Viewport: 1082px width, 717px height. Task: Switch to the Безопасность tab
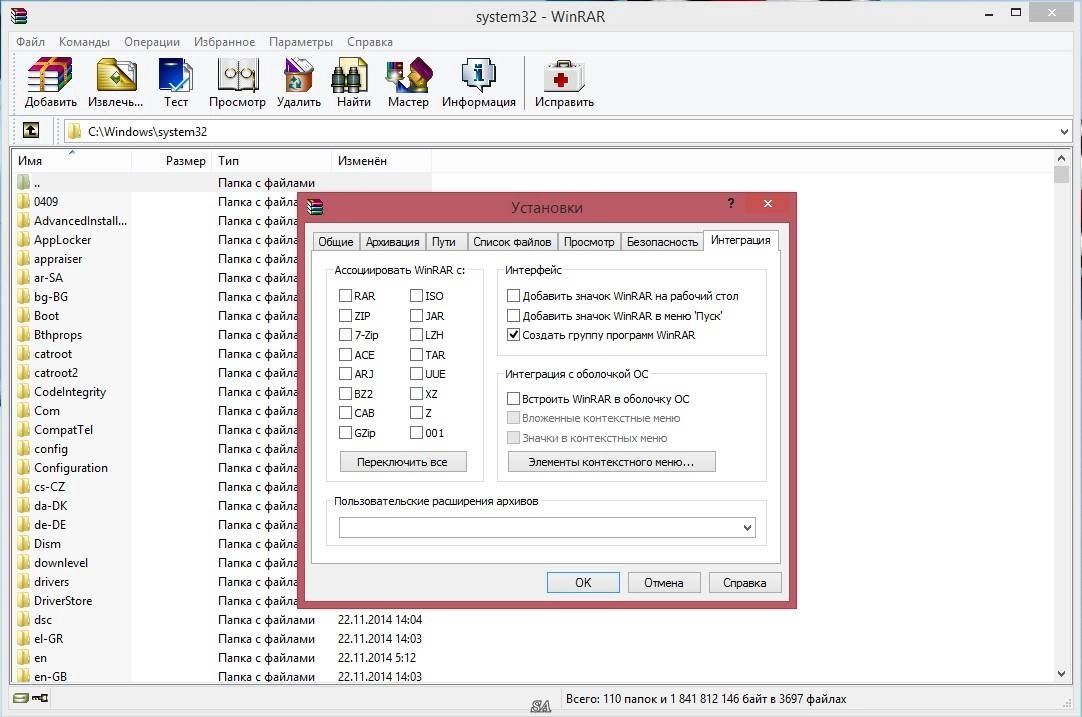pyautogui.click(x=662, y=242)
